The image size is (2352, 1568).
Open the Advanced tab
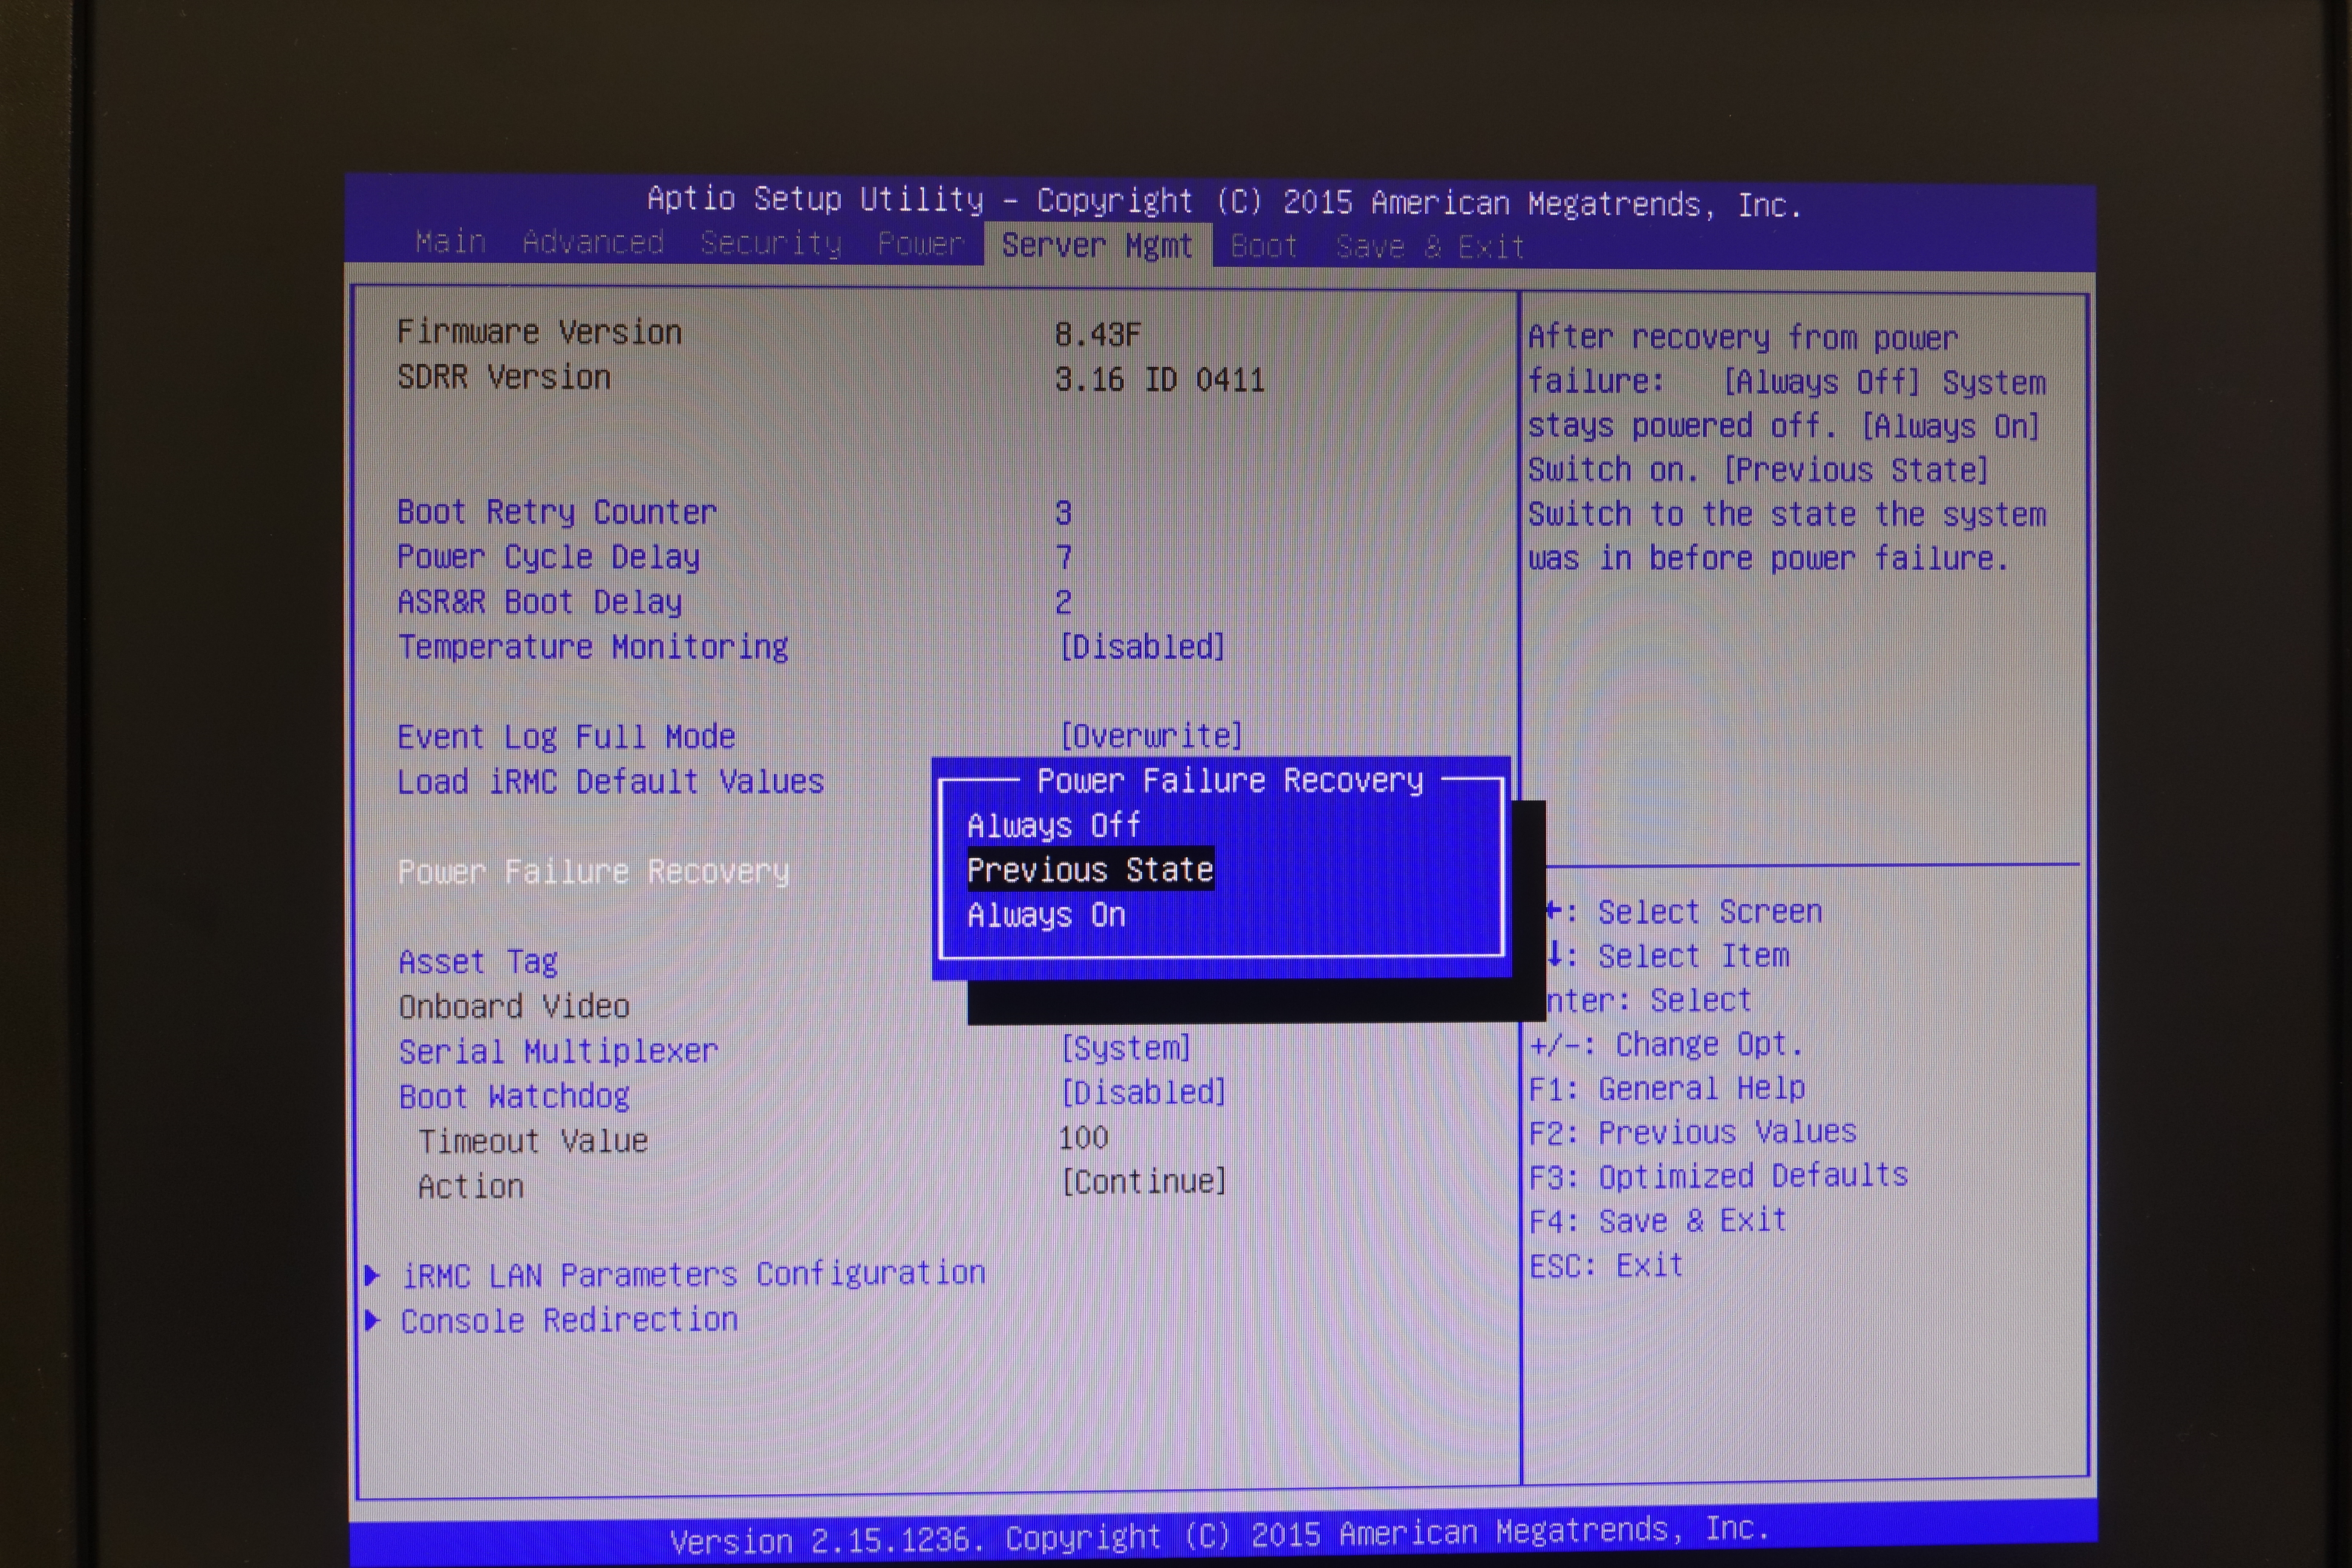coord(593,243)
